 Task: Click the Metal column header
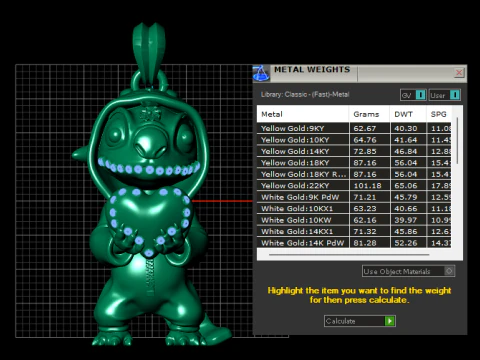click(303, 114)
